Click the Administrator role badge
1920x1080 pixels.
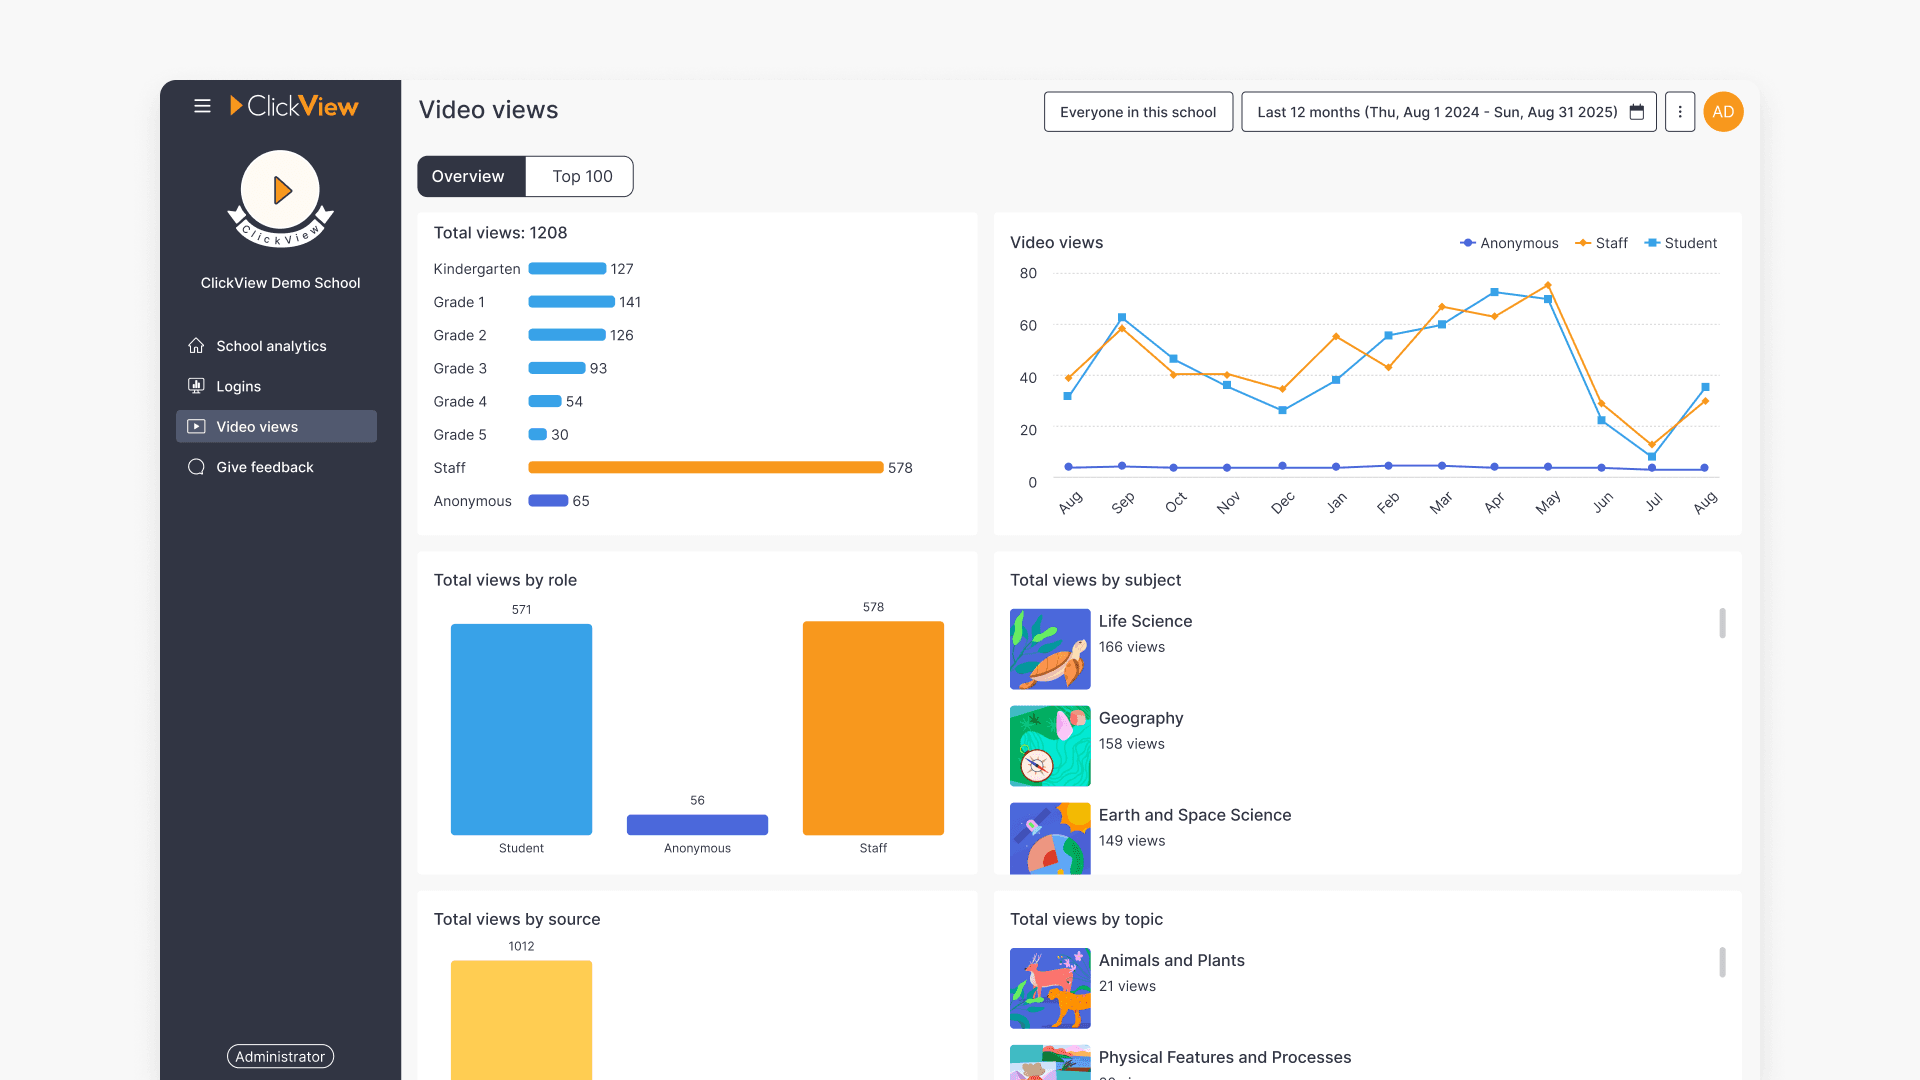(280, 1056)
